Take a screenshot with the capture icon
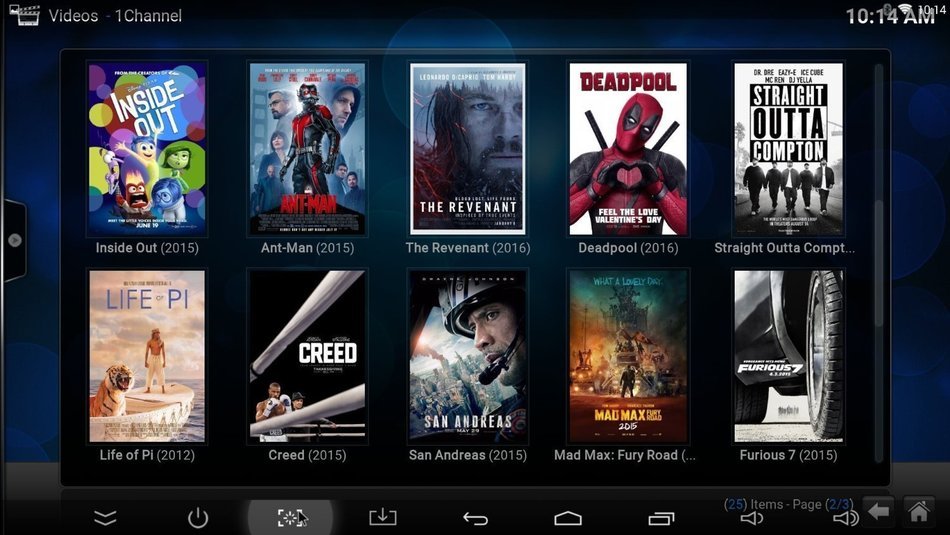 pos(291,518)
